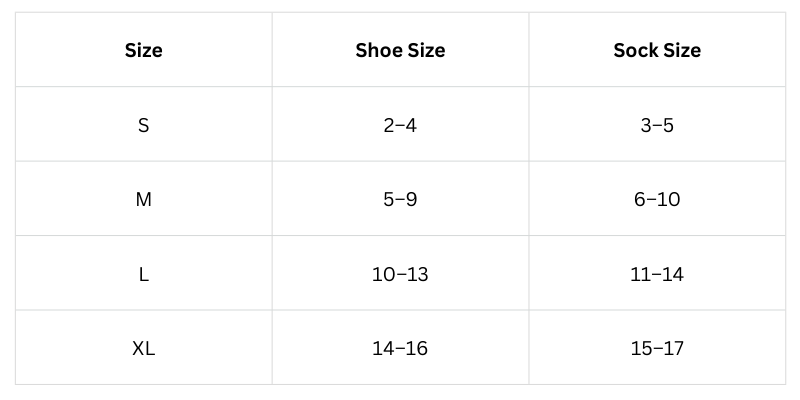Click the 6–10 sock size cell
Viewport: 800px width, 400px height.
pos(657,199)
